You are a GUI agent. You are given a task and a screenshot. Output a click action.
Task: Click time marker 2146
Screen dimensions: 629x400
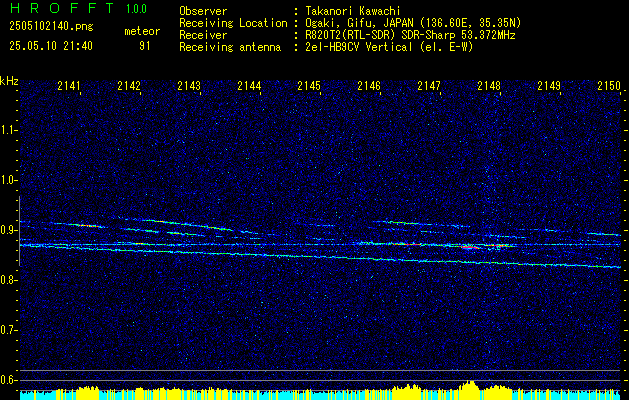coord(369,85)
